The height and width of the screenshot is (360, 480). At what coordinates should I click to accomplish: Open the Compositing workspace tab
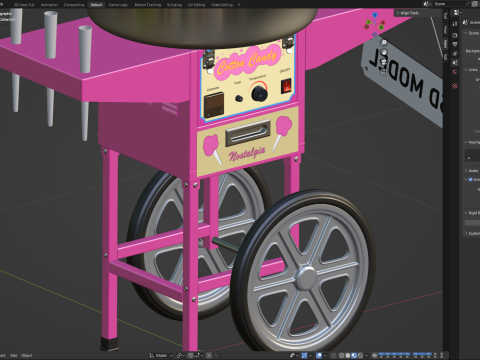pyautogui.click(x=74, y=5)
